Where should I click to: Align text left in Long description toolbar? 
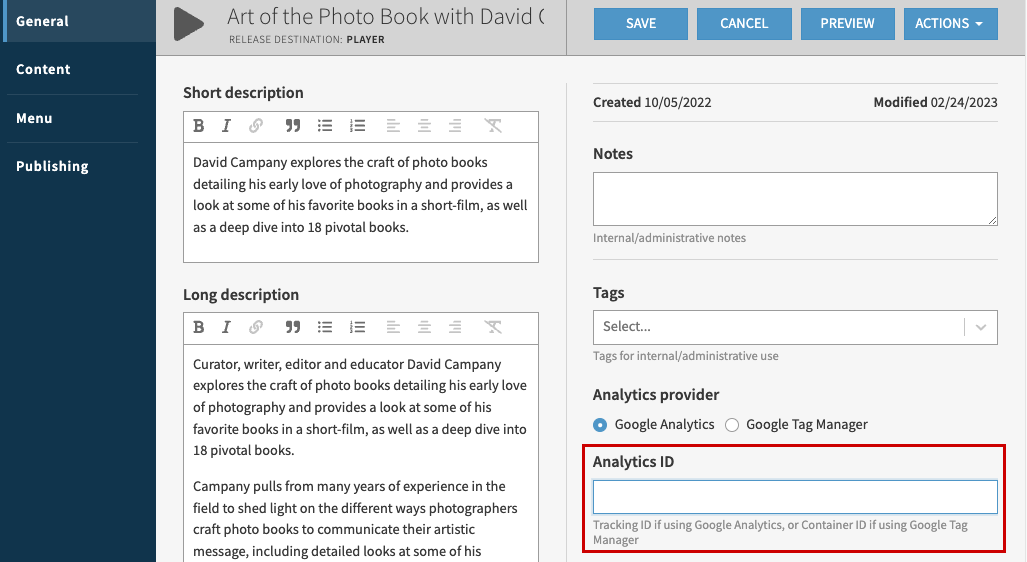pyautogui.click(x=393, y=327)
